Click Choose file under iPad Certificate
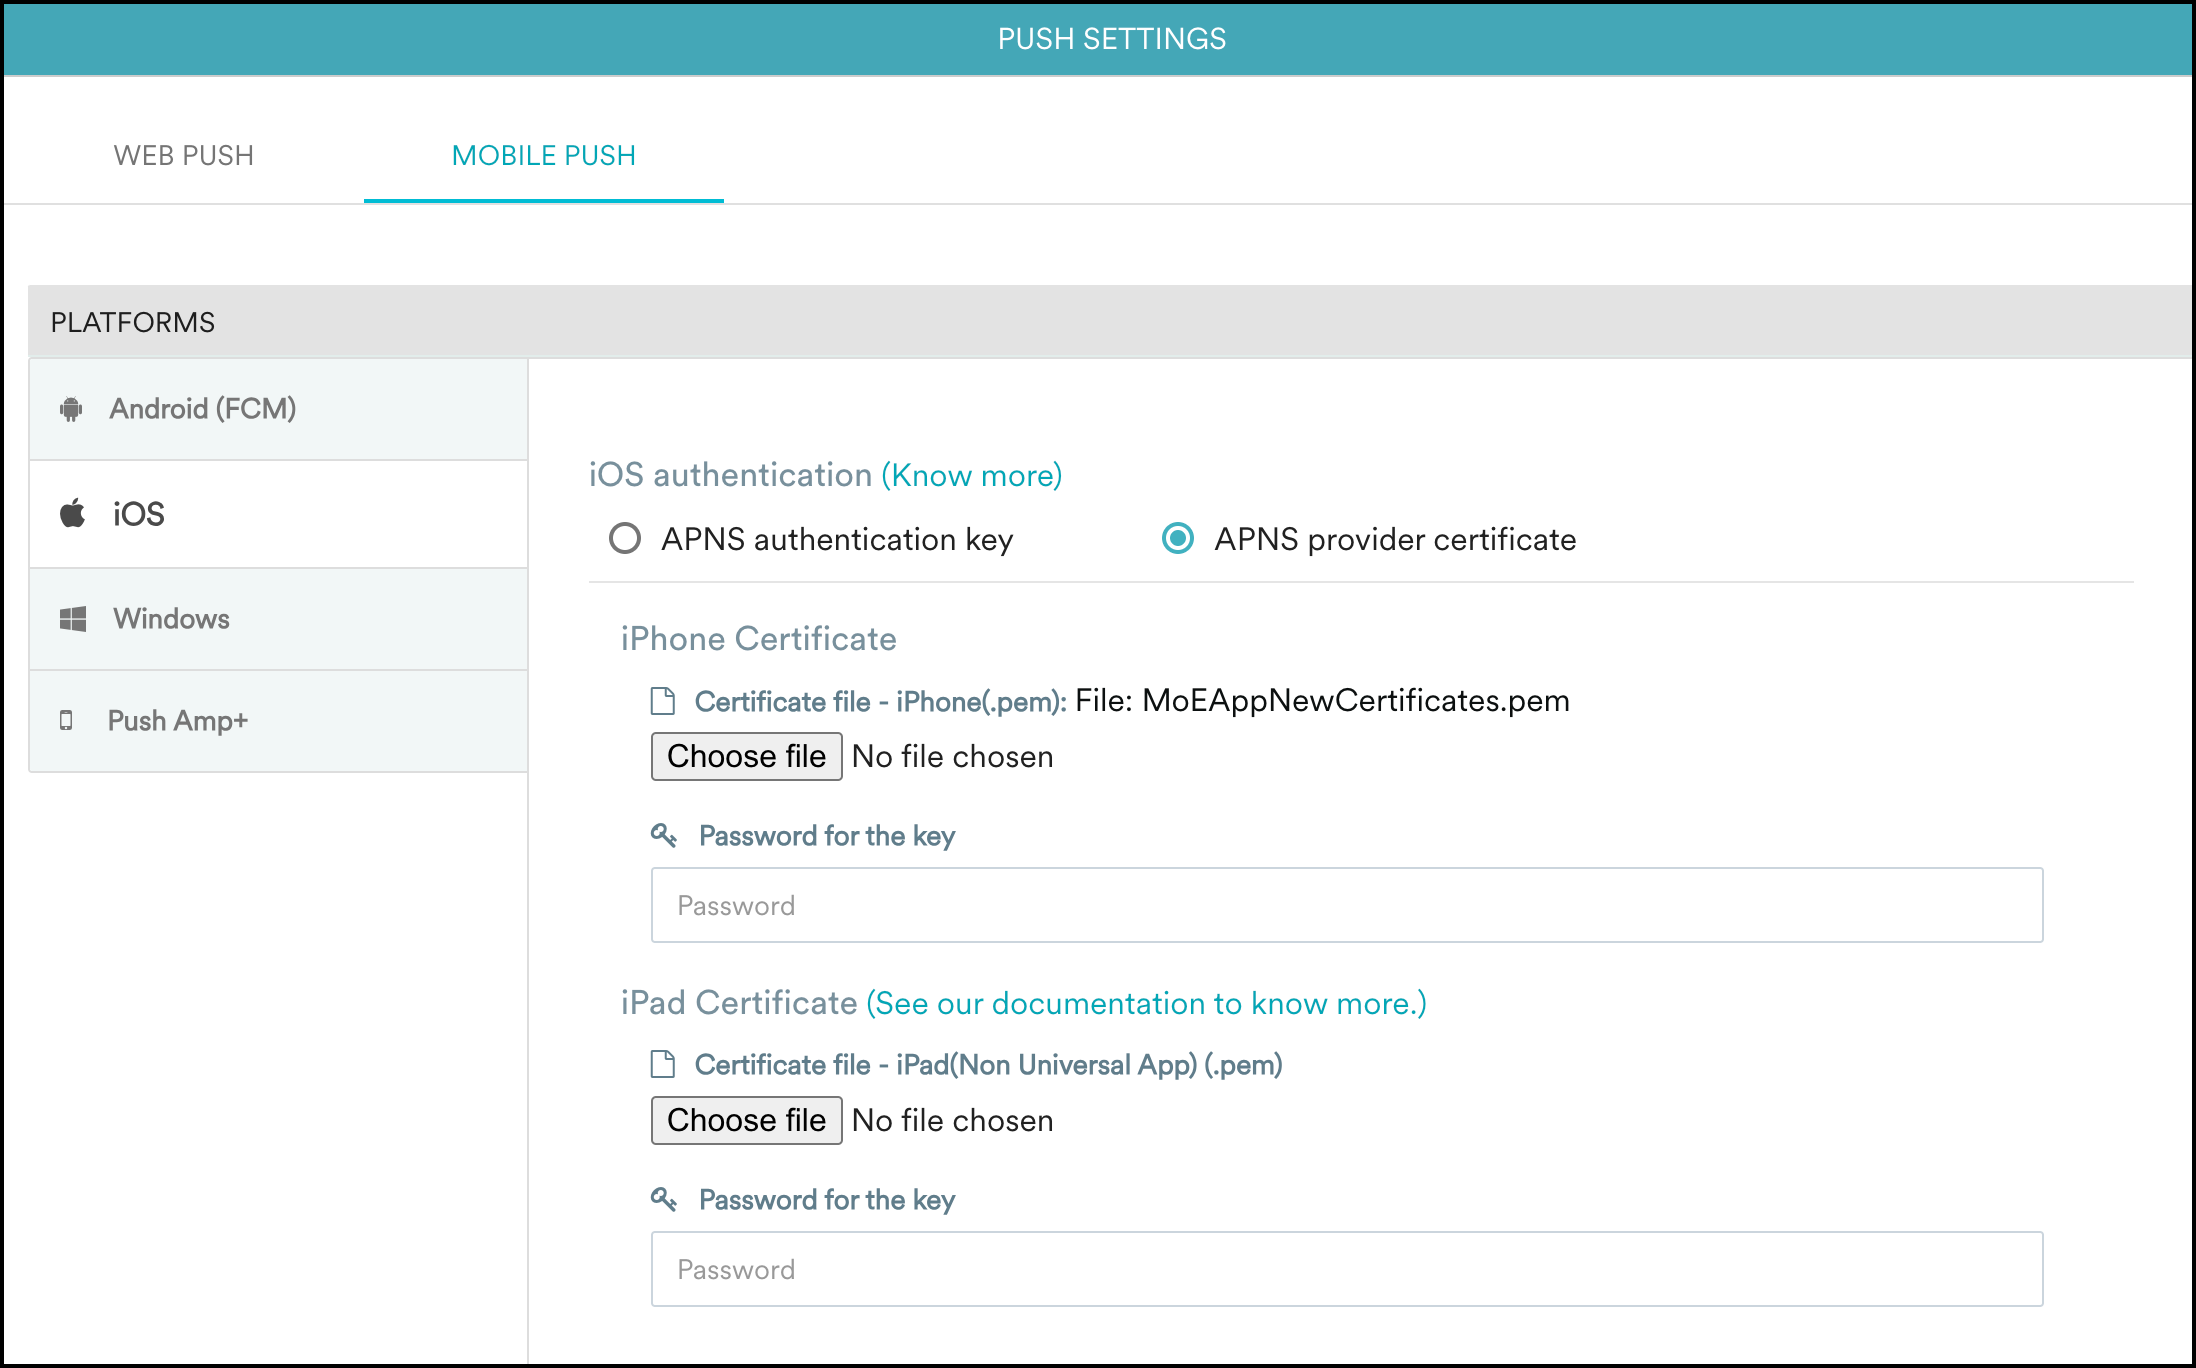This screenshot has height=1368, width=2196. (x=746, y=1120)
